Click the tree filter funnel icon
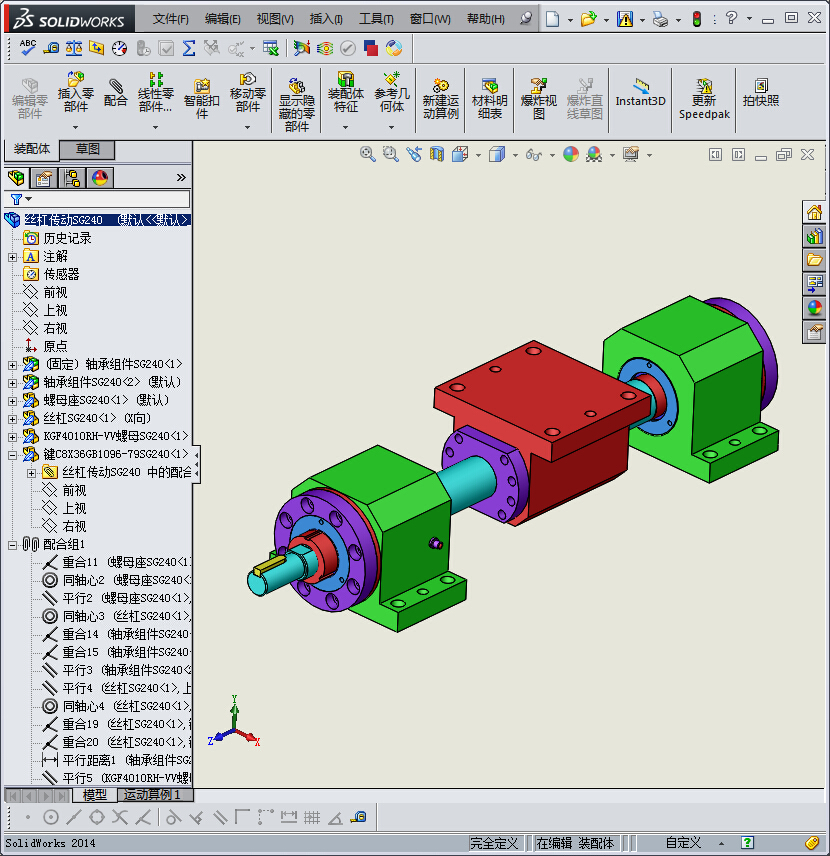830x856 pixels. (16, 199)
